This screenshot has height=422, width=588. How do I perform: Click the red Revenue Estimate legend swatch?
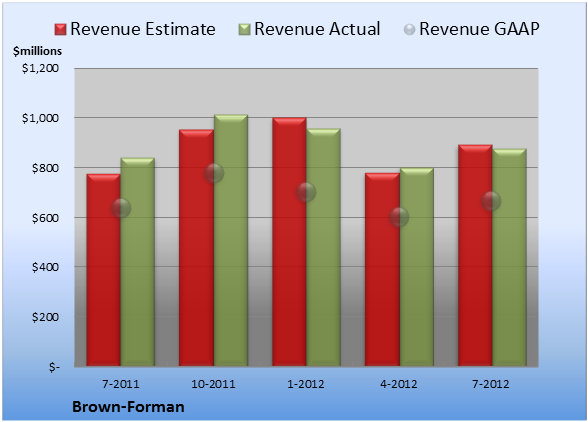(60, 30)
